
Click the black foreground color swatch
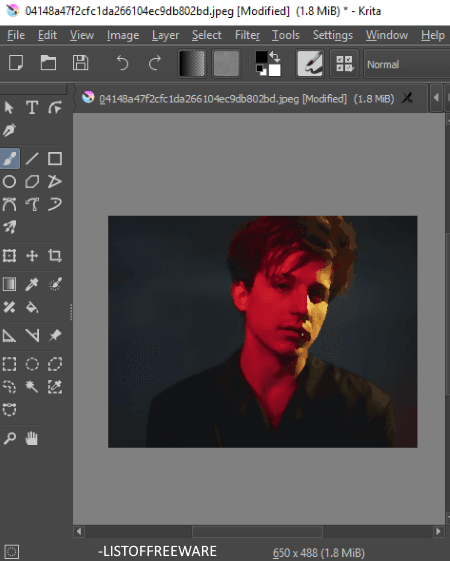click(261, 57)
